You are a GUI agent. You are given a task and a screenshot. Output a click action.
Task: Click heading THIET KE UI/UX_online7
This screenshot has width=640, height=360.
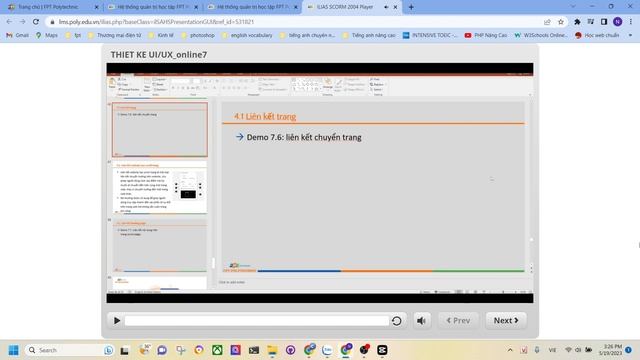[159, 54]
